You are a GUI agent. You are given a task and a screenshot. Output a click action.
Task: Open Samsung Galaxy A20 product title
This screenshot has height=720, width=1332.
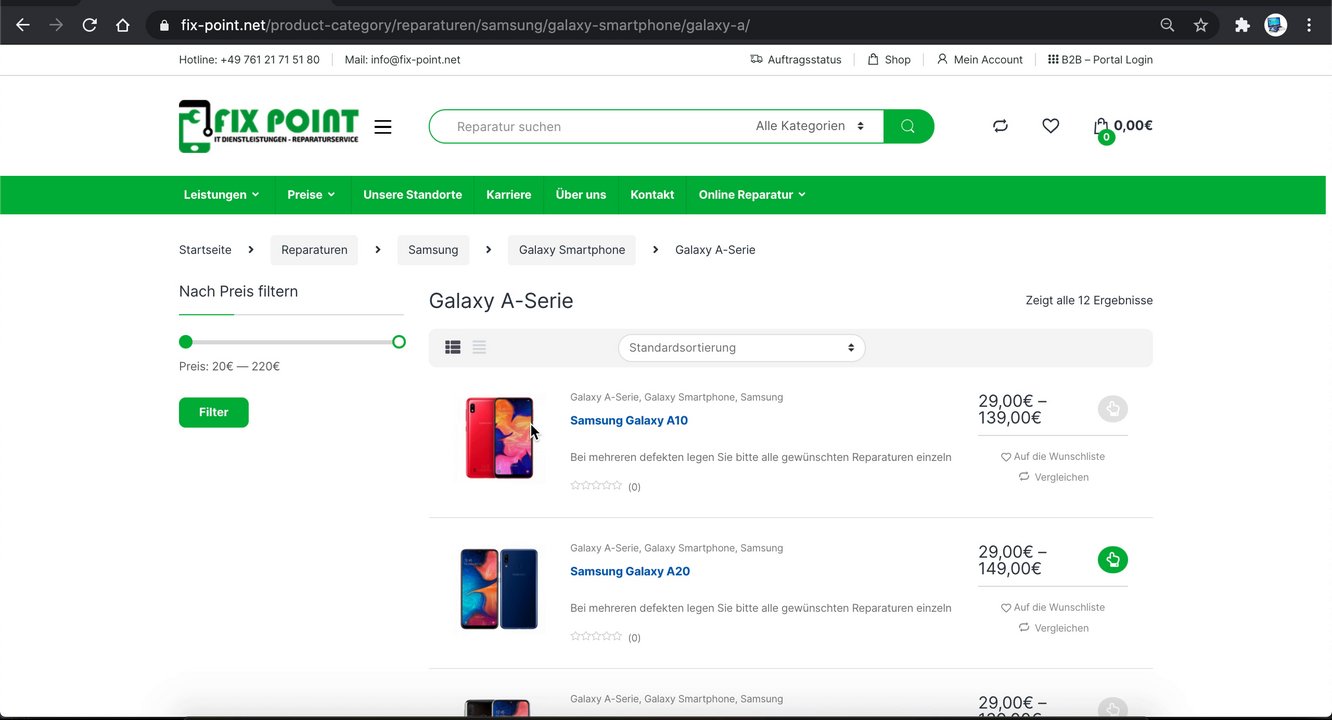pyautogui.click(x=630, y=572)
